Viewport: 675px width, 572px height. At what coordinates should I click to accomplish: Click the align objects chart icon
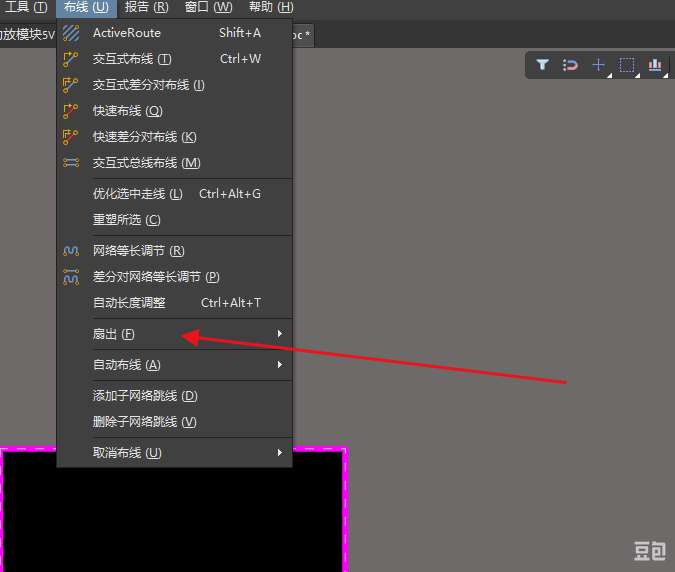(655, 65)
